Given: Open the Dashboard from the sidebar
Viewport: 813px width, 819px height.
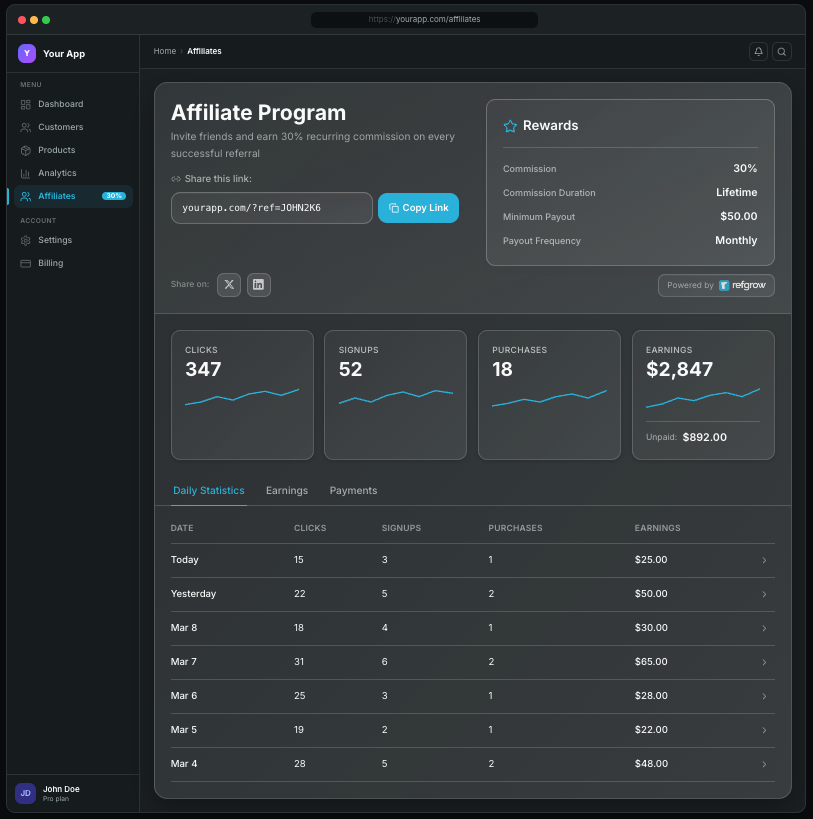Looking at the screenshot, I should (60, 104).
